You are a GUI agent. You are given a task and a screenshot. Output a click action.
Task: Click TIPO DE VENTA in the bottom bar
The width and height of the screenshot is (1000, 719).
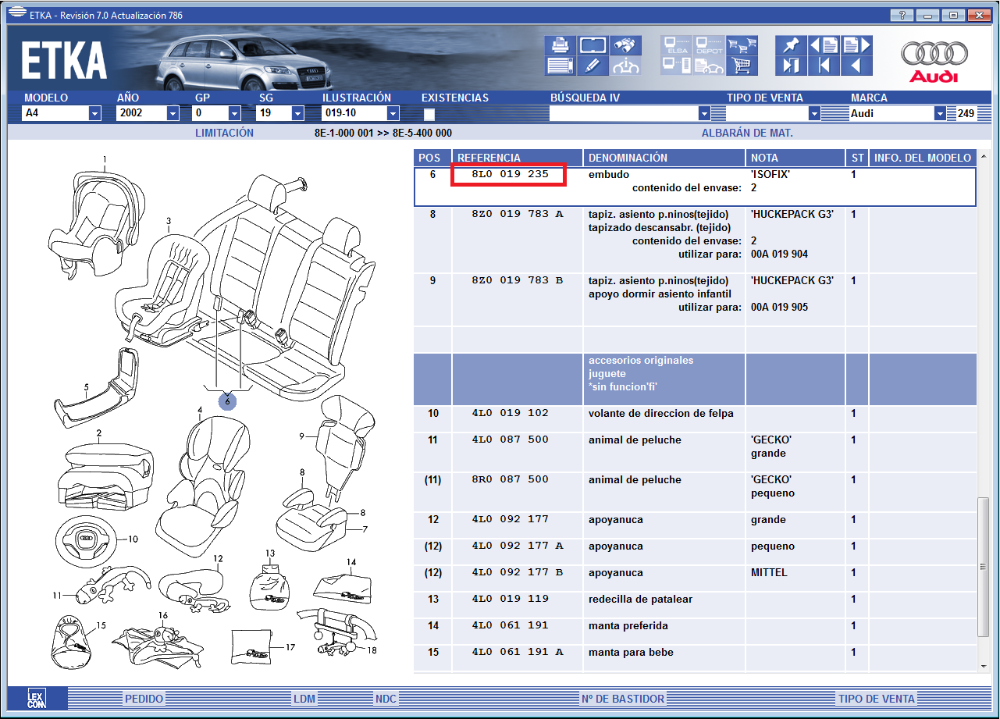(877, 699)
